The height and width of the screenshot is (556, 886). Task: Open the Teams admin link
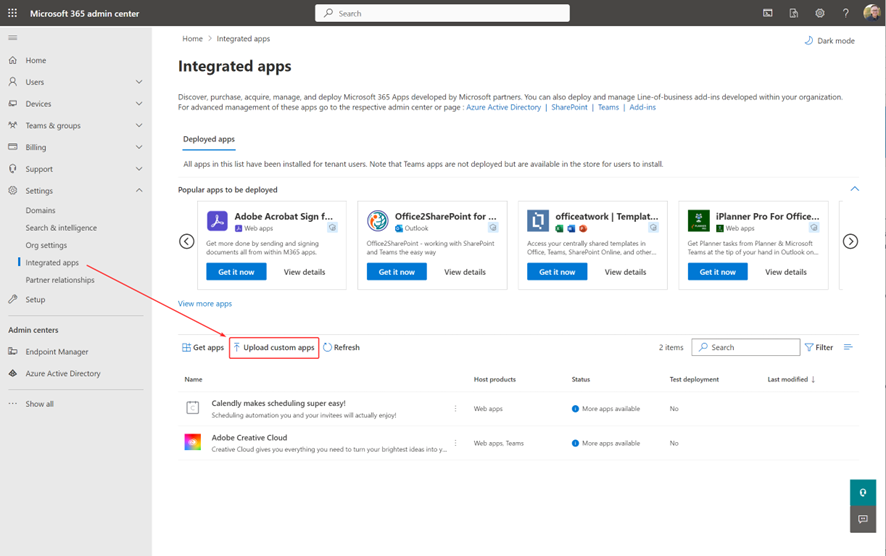tap(608, 107)
